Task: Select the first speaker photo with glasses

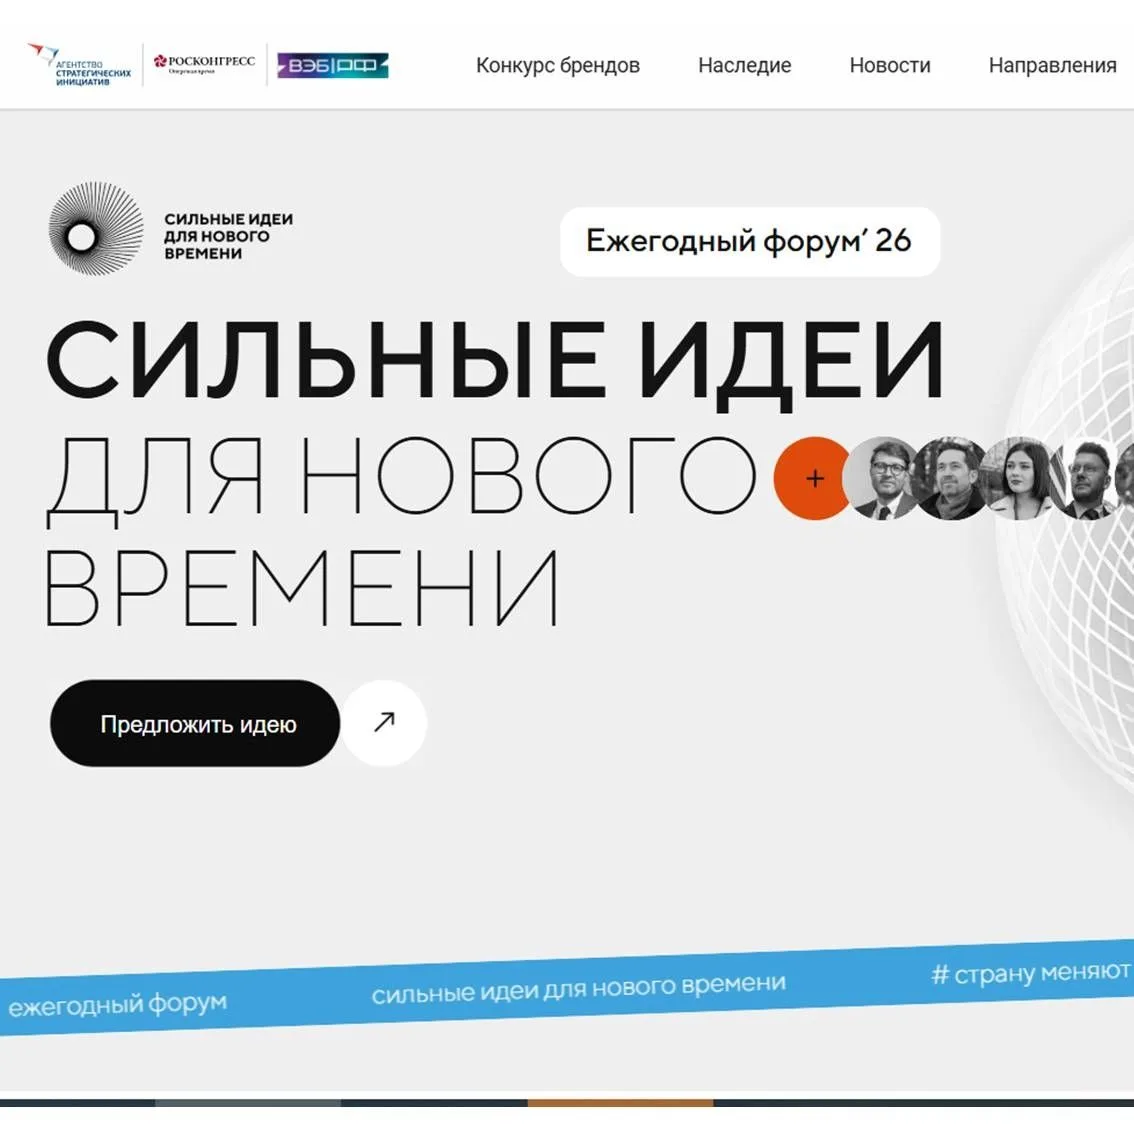Action: coord(884,478)
